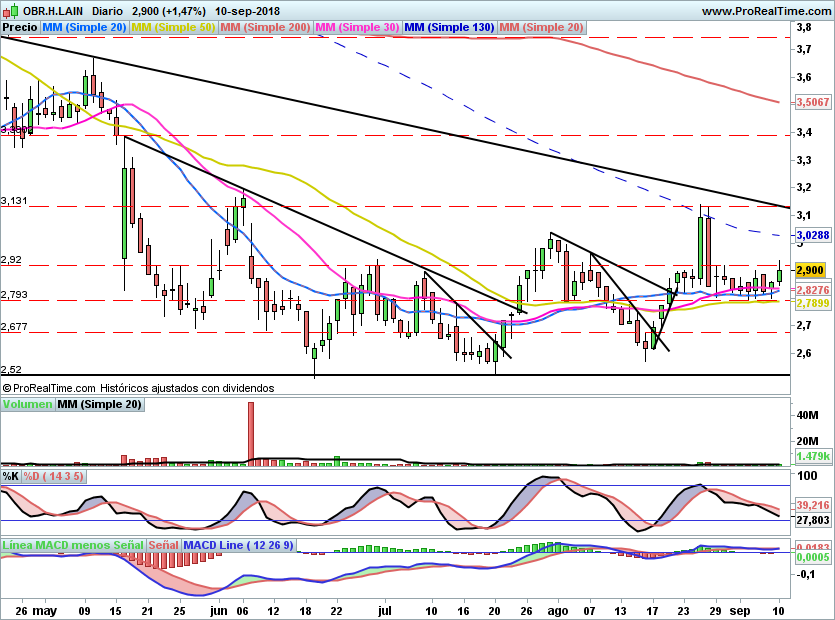Click the %K stochastic label

point(11,475)
